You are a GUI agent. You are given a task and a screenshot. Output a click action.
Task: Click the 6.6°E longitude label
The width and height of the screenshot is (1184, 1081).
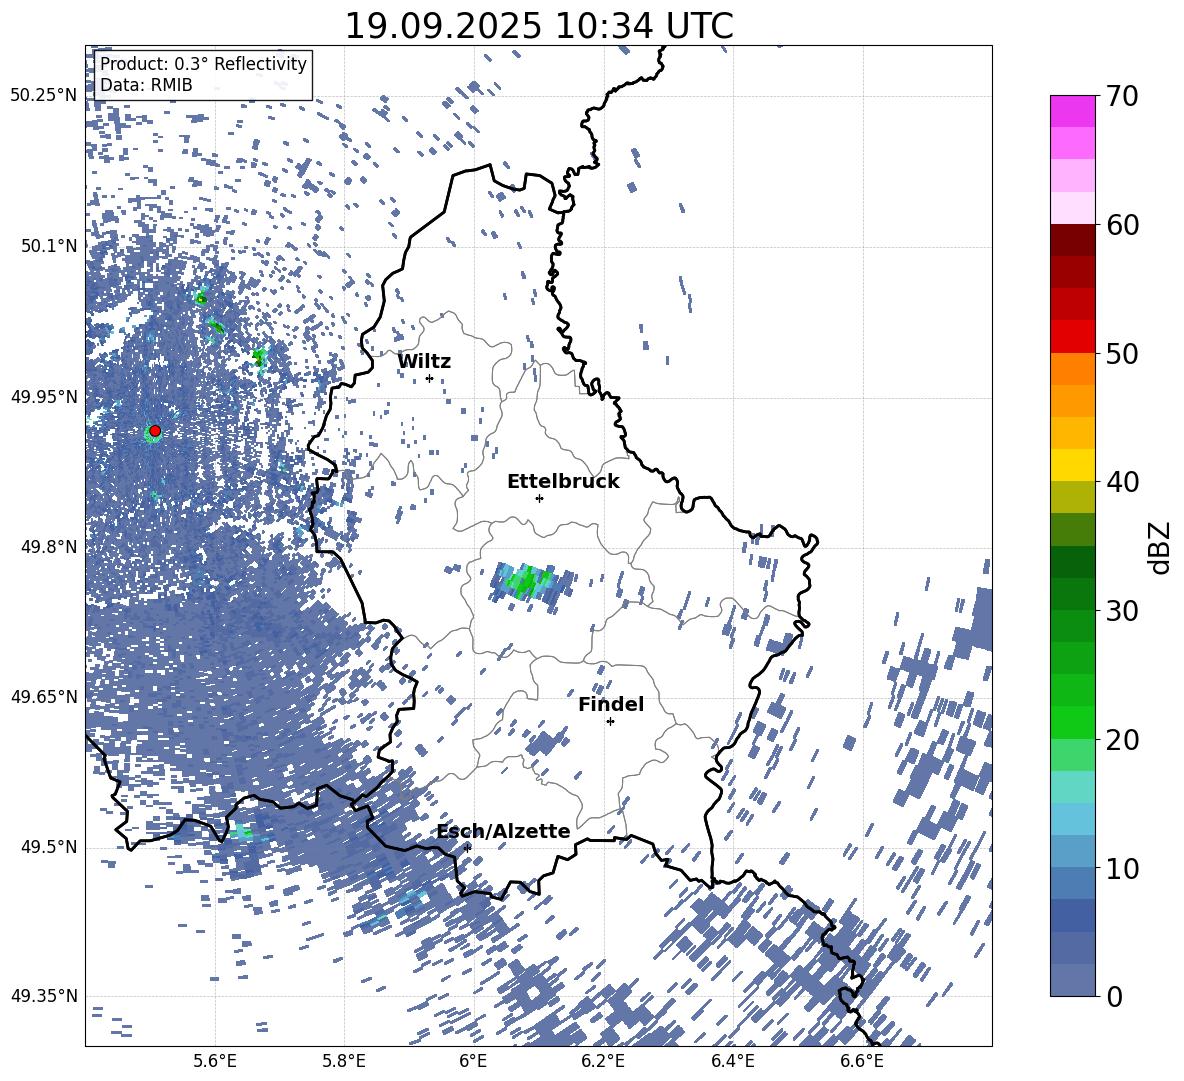(x=862, y=1061)
